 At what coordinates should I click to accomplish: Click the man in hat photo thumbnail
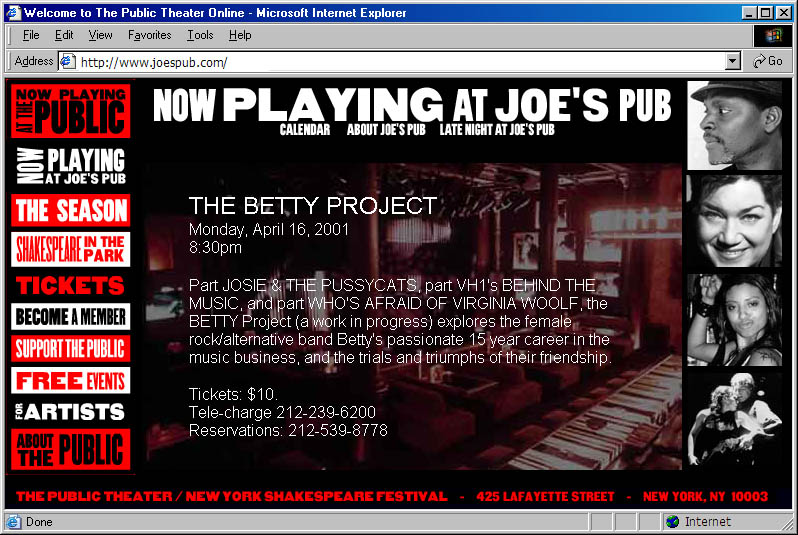click(734, 125)
